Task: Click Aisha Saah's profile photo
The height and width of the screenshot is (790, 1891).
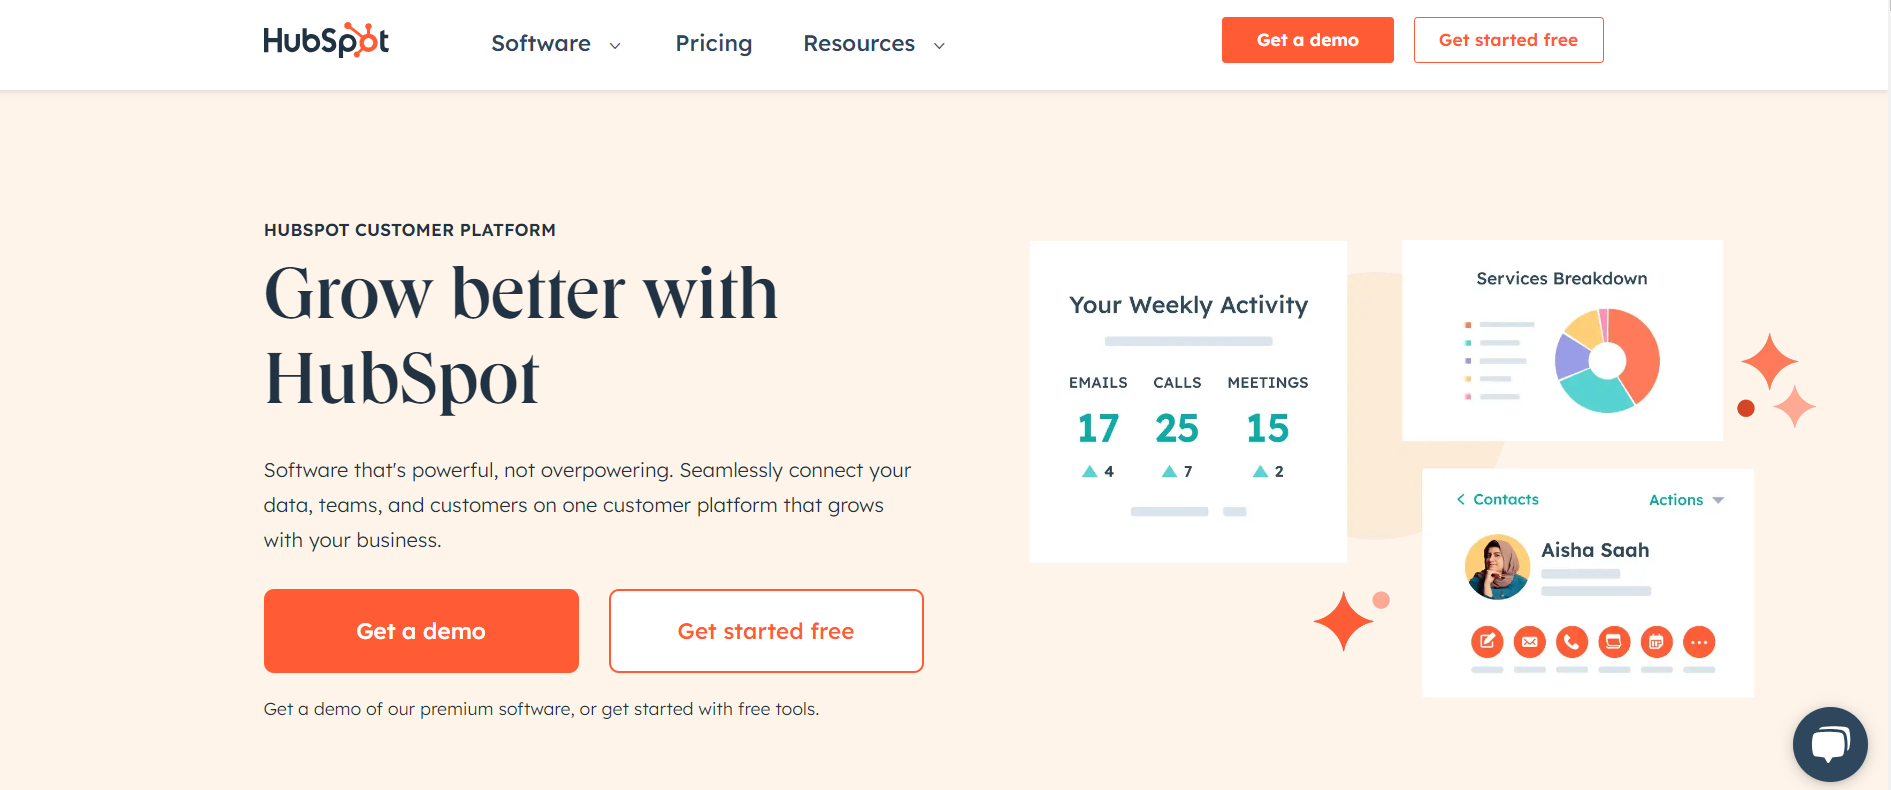Action: click(1498, 567)
